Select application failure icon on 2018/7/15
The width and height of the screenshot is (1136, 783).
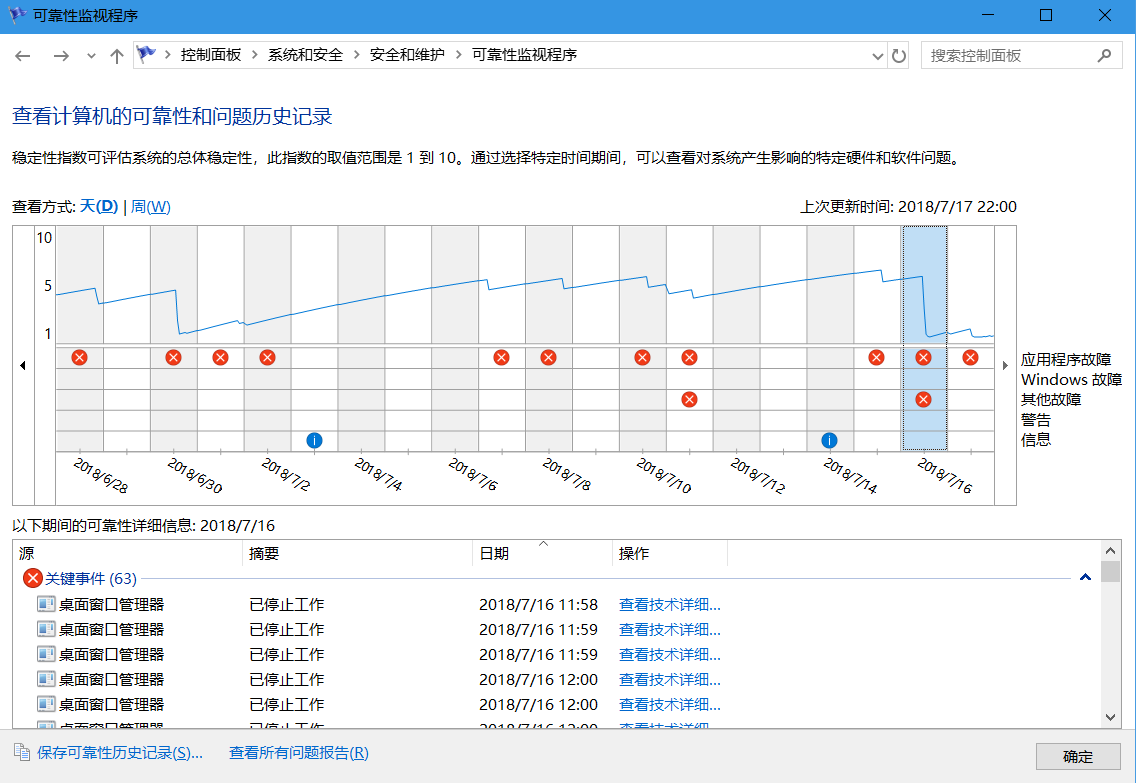(877, 357)
